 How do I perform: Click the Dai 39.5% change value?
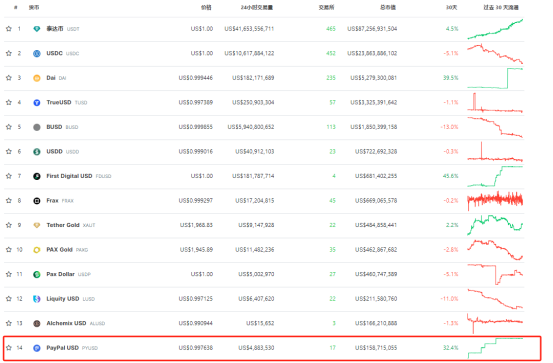(451, 78)
